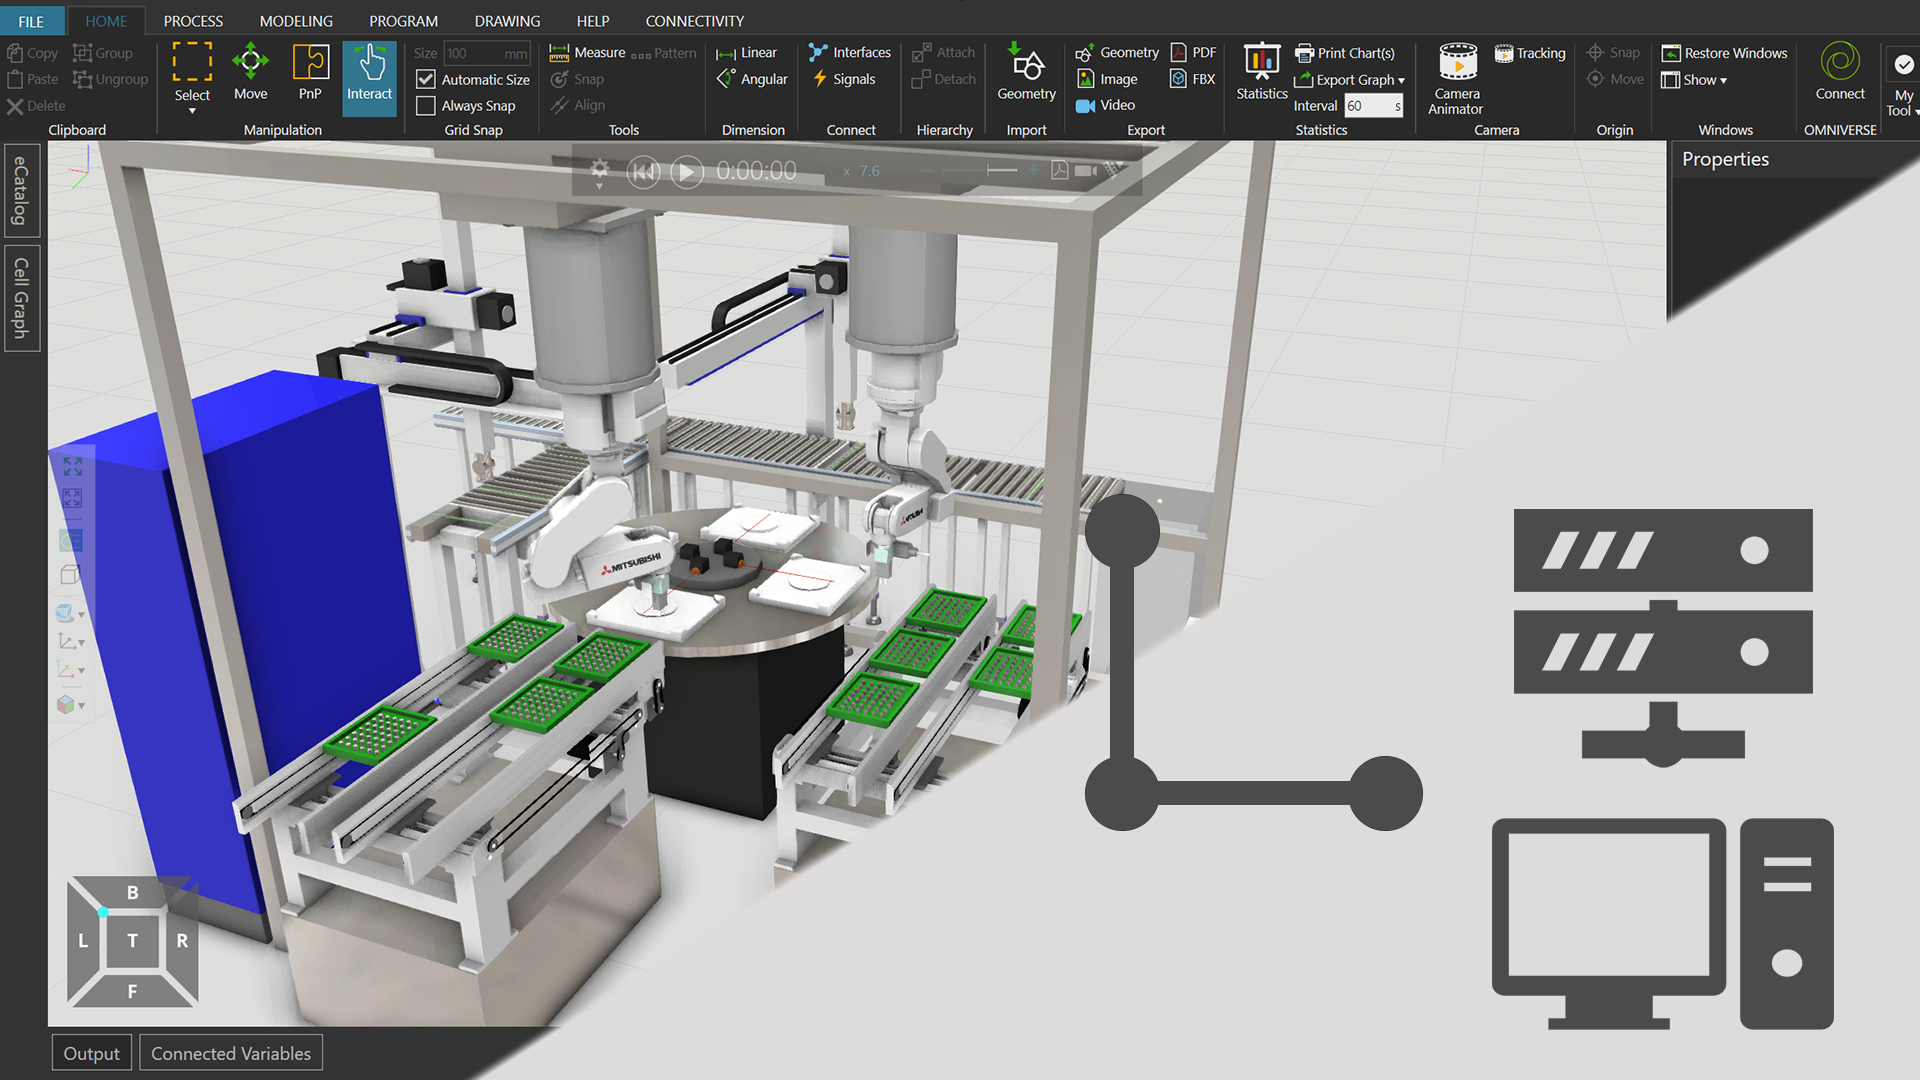Enable the Automatic Size checkbox
Image resolution: width=1920 pixels, height=1080 pixels.
pyautogui.click(x=427, y=79)
